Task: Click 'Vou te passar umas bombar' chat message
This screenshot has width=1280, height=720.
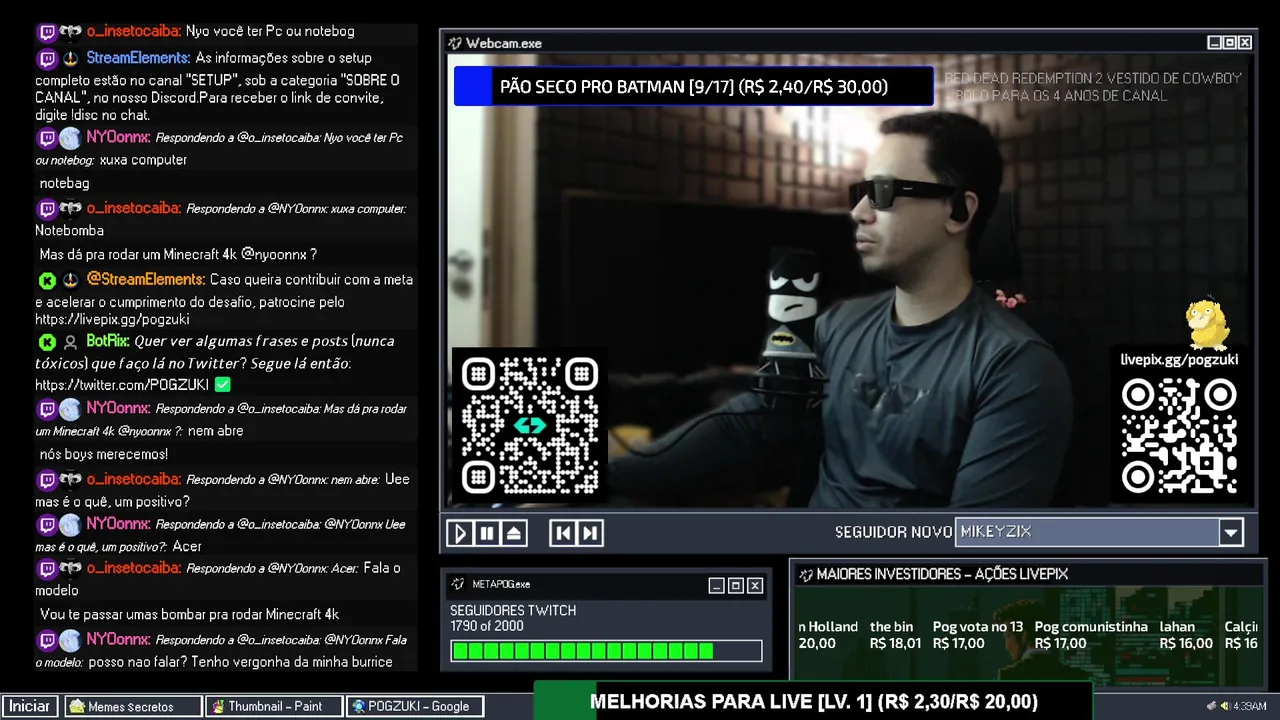Action: point(189,614)
